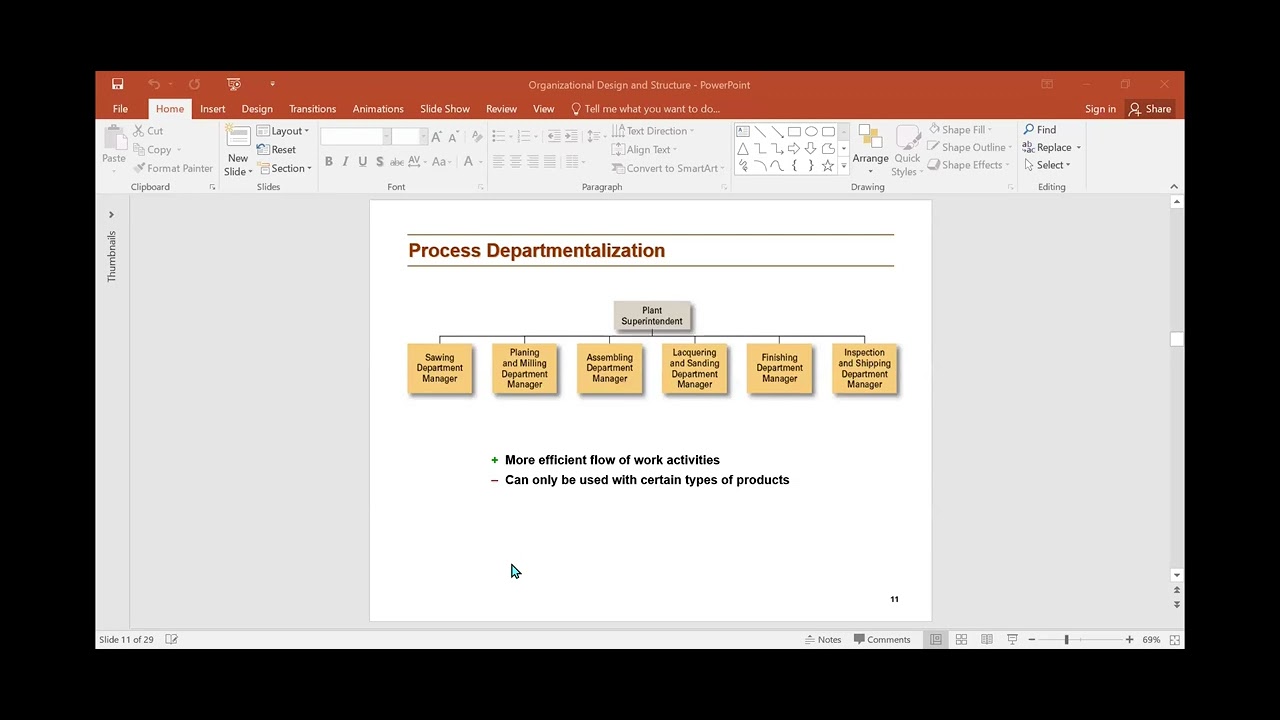The width and height of the screenshot is (1280, 720).
Task: Toggle Italic formatting
Action: (345, 162)
